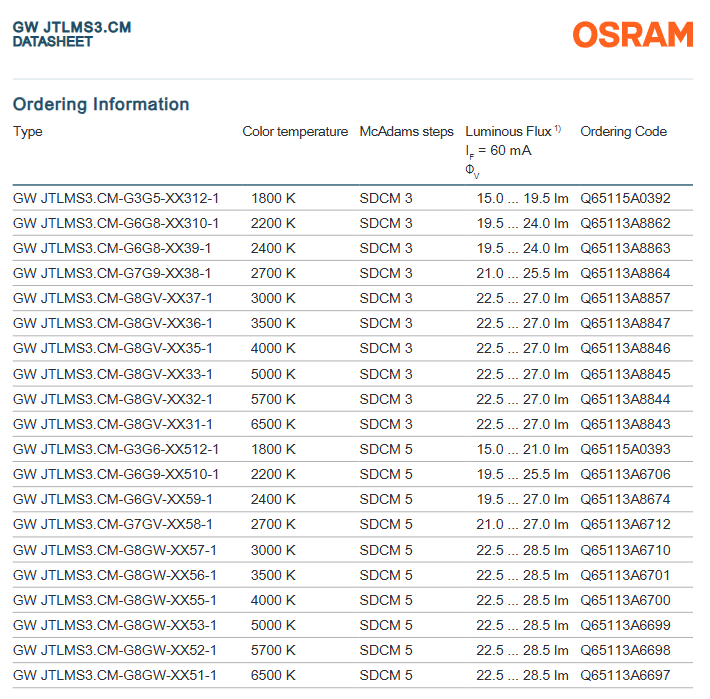Click ordering code Q65113A8843
Screen dimensions: 710x699
tap(625, 424)
